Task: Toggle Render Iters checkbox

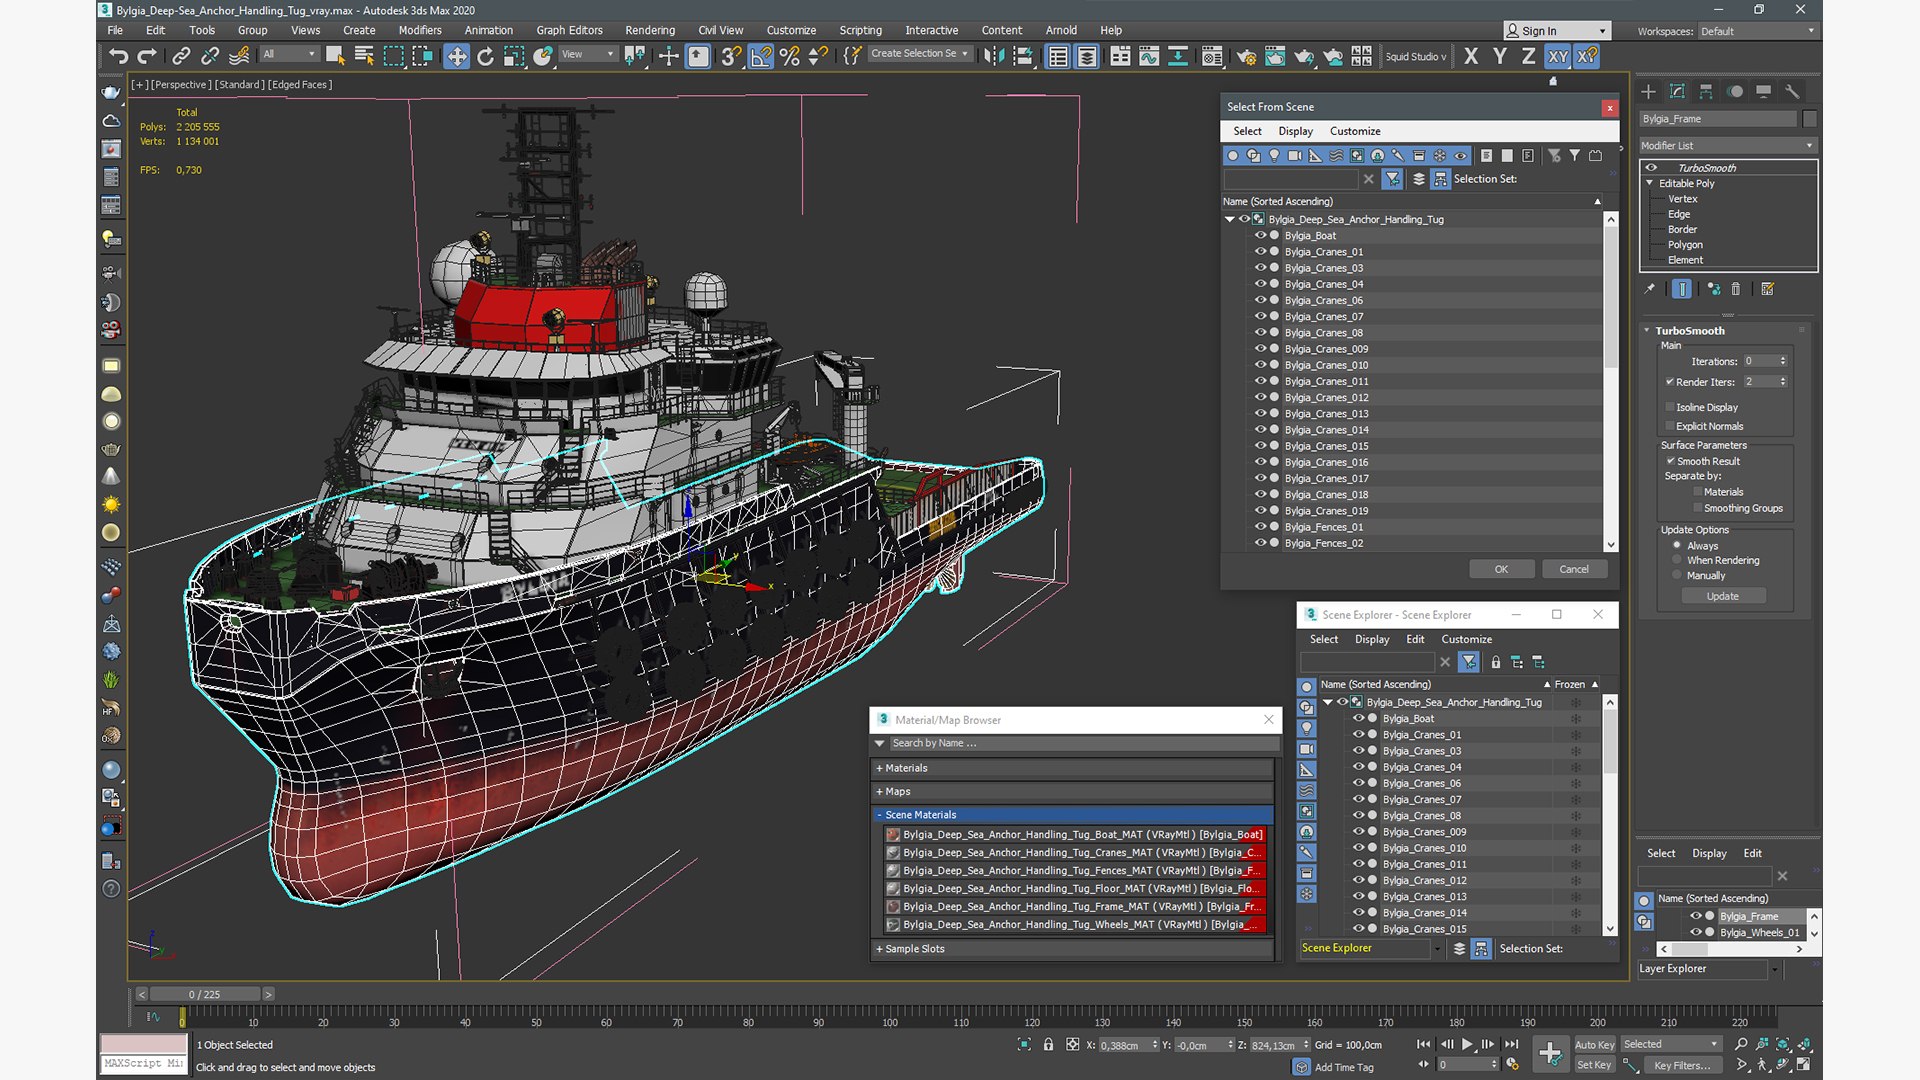Action: [x=1670, y=382]
